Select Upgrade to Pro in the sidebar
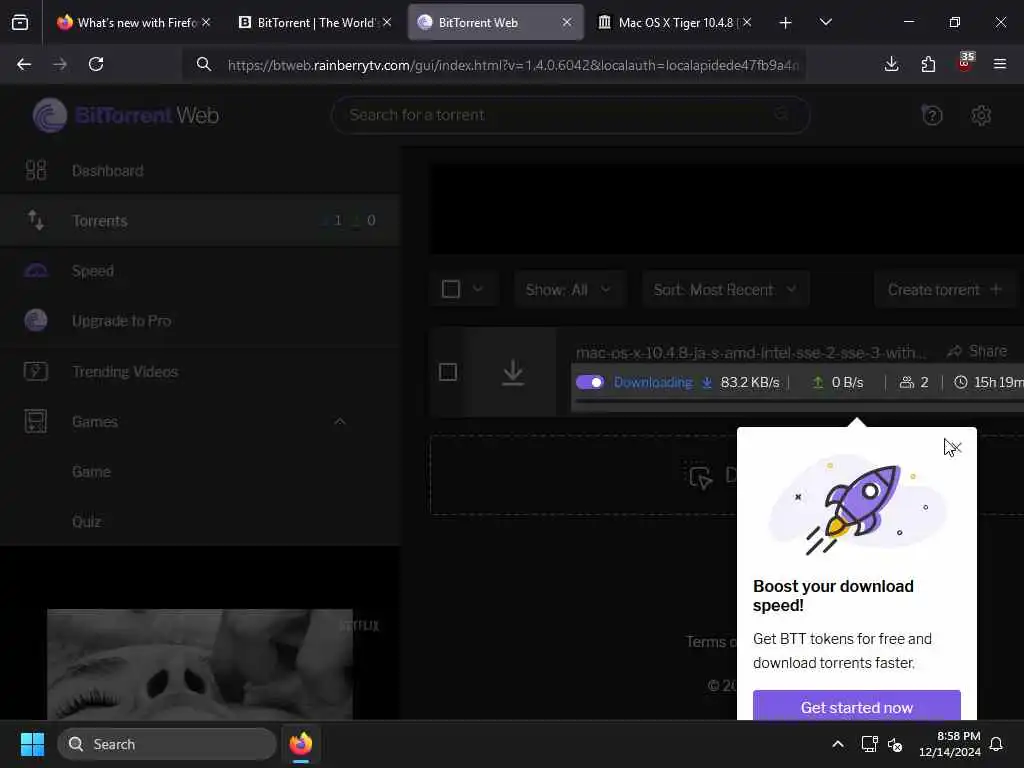The width and height of the screenshot is (1024, 768). point(200,321)
